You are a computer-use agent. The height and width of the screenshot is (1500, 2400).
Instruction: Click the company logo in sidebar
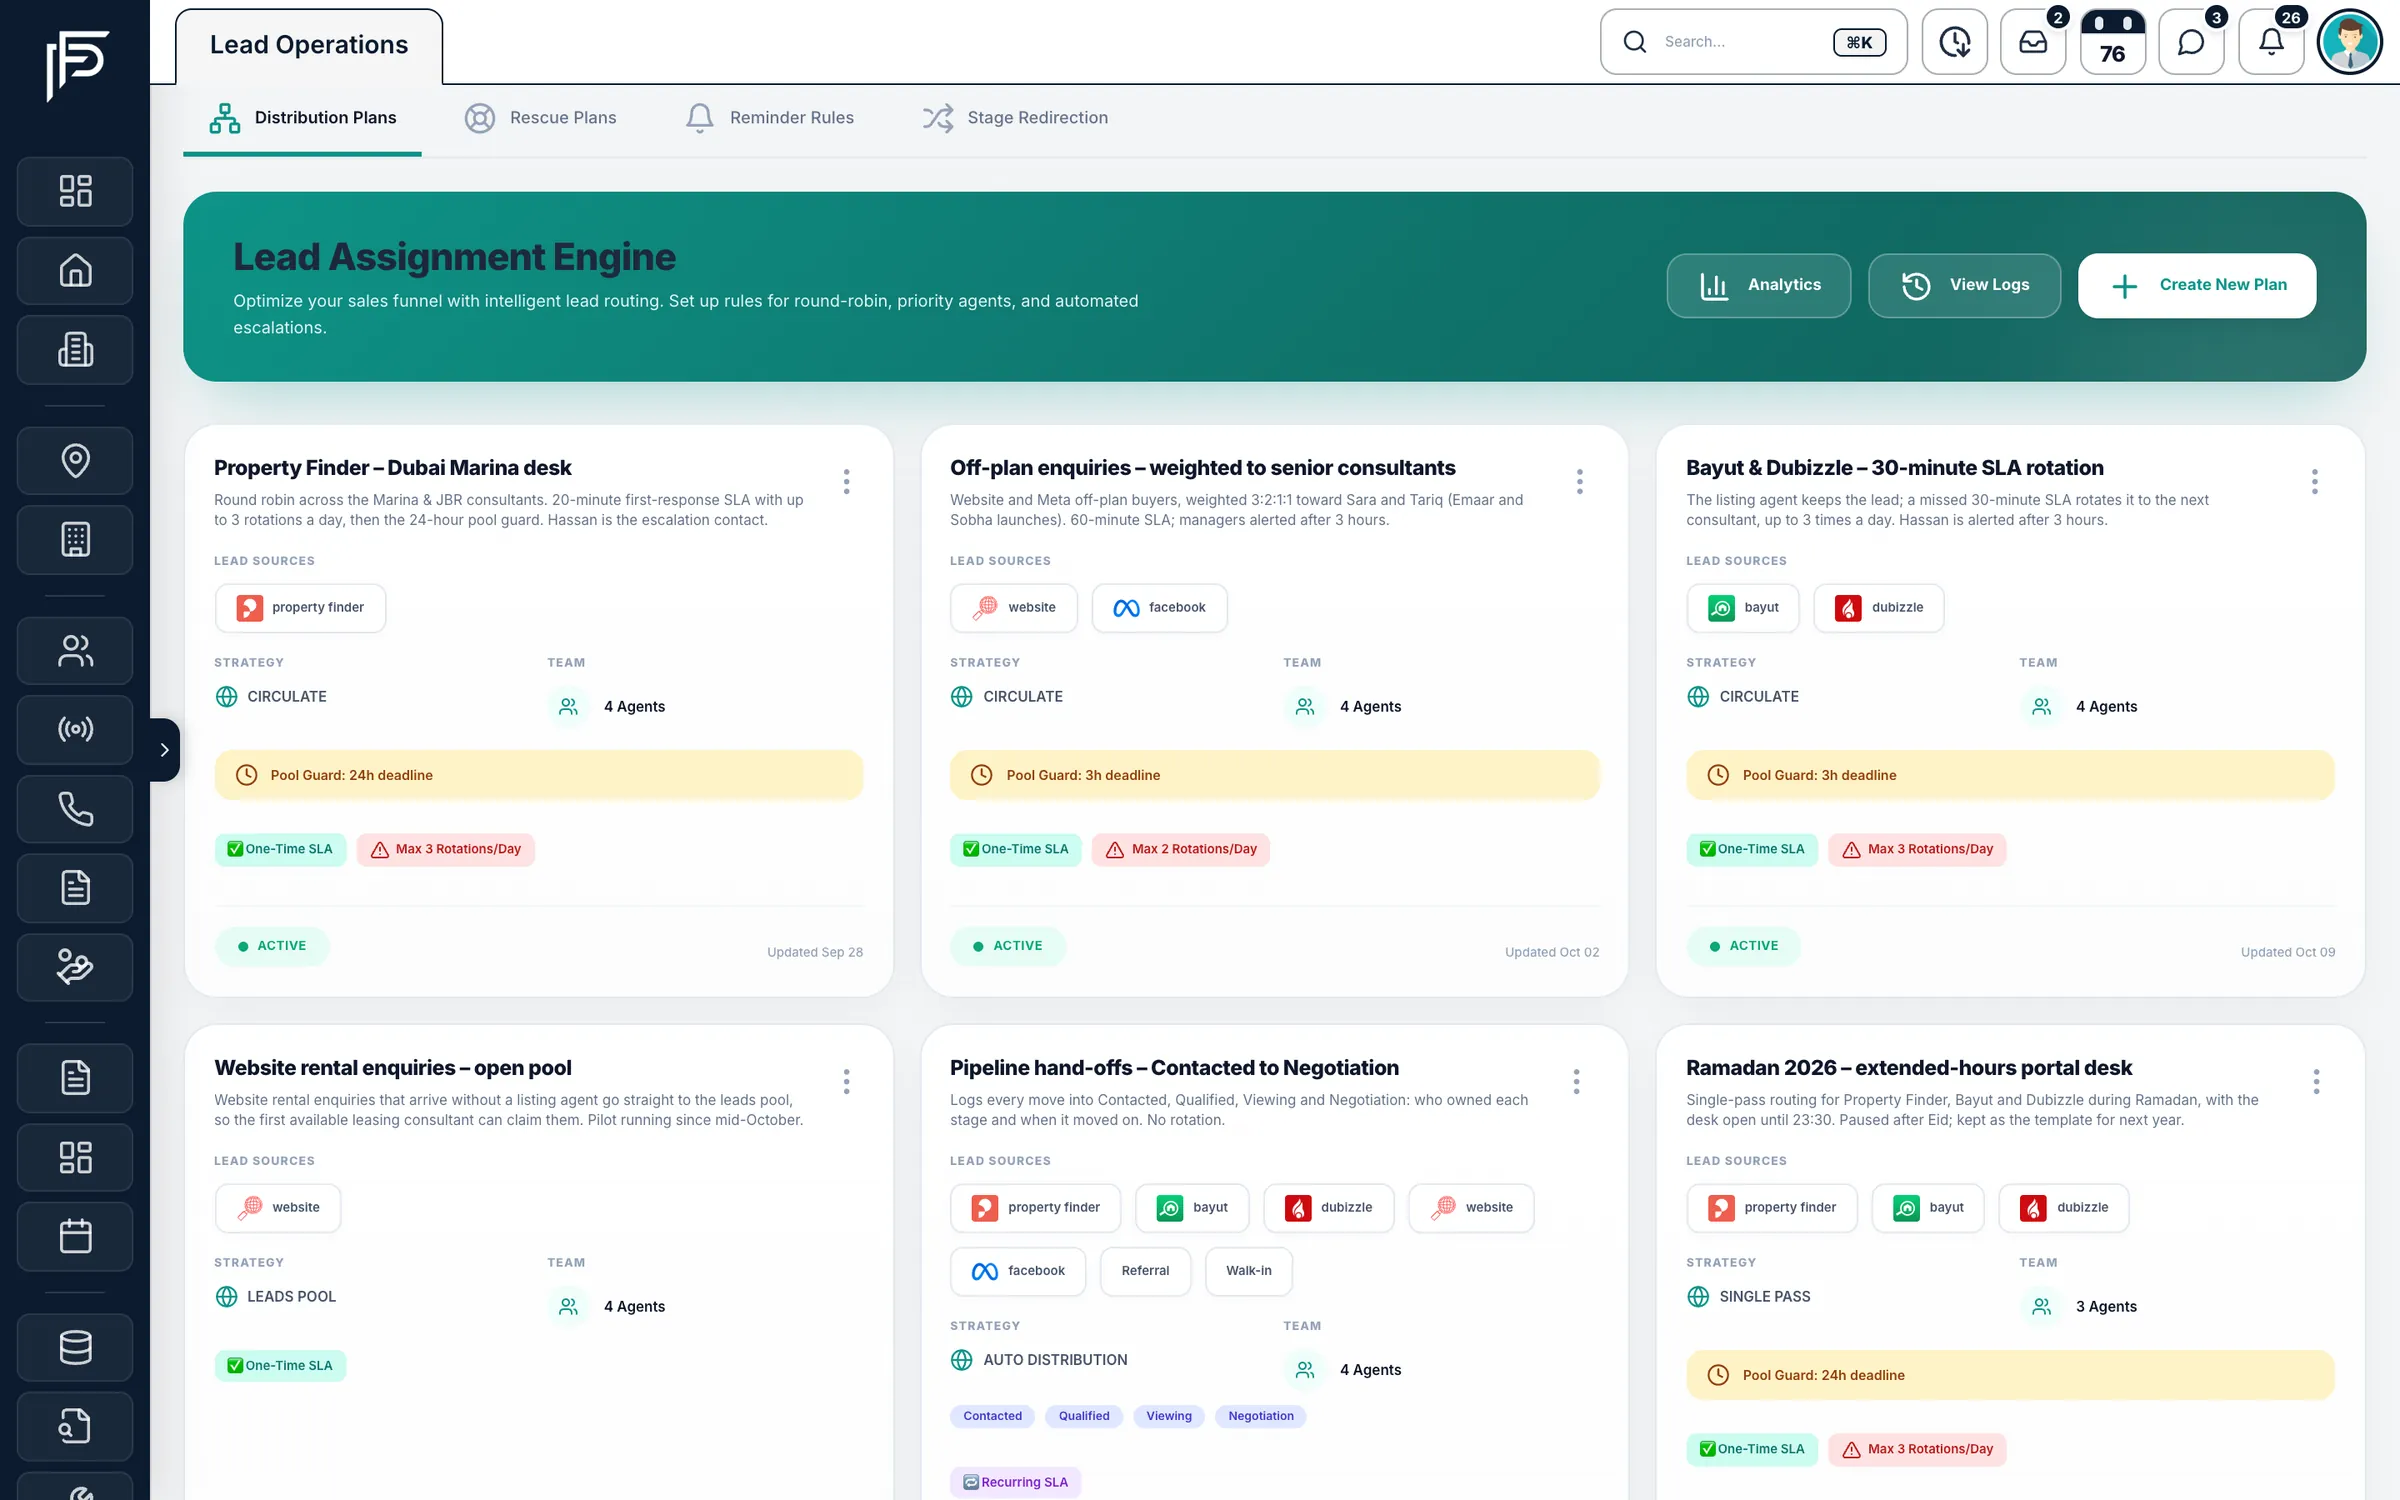point(76,65)
